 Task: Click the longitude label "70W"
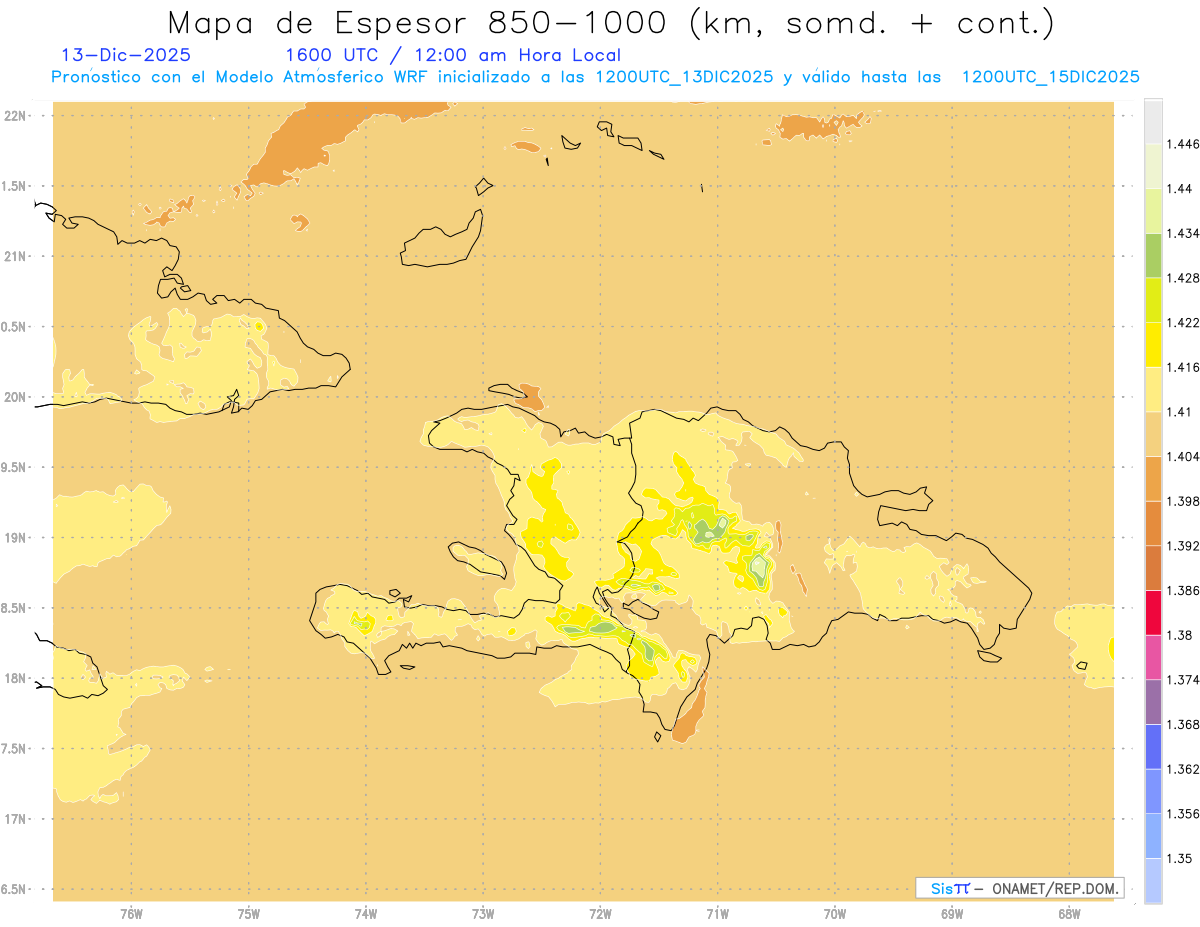(x=834, y=914)
